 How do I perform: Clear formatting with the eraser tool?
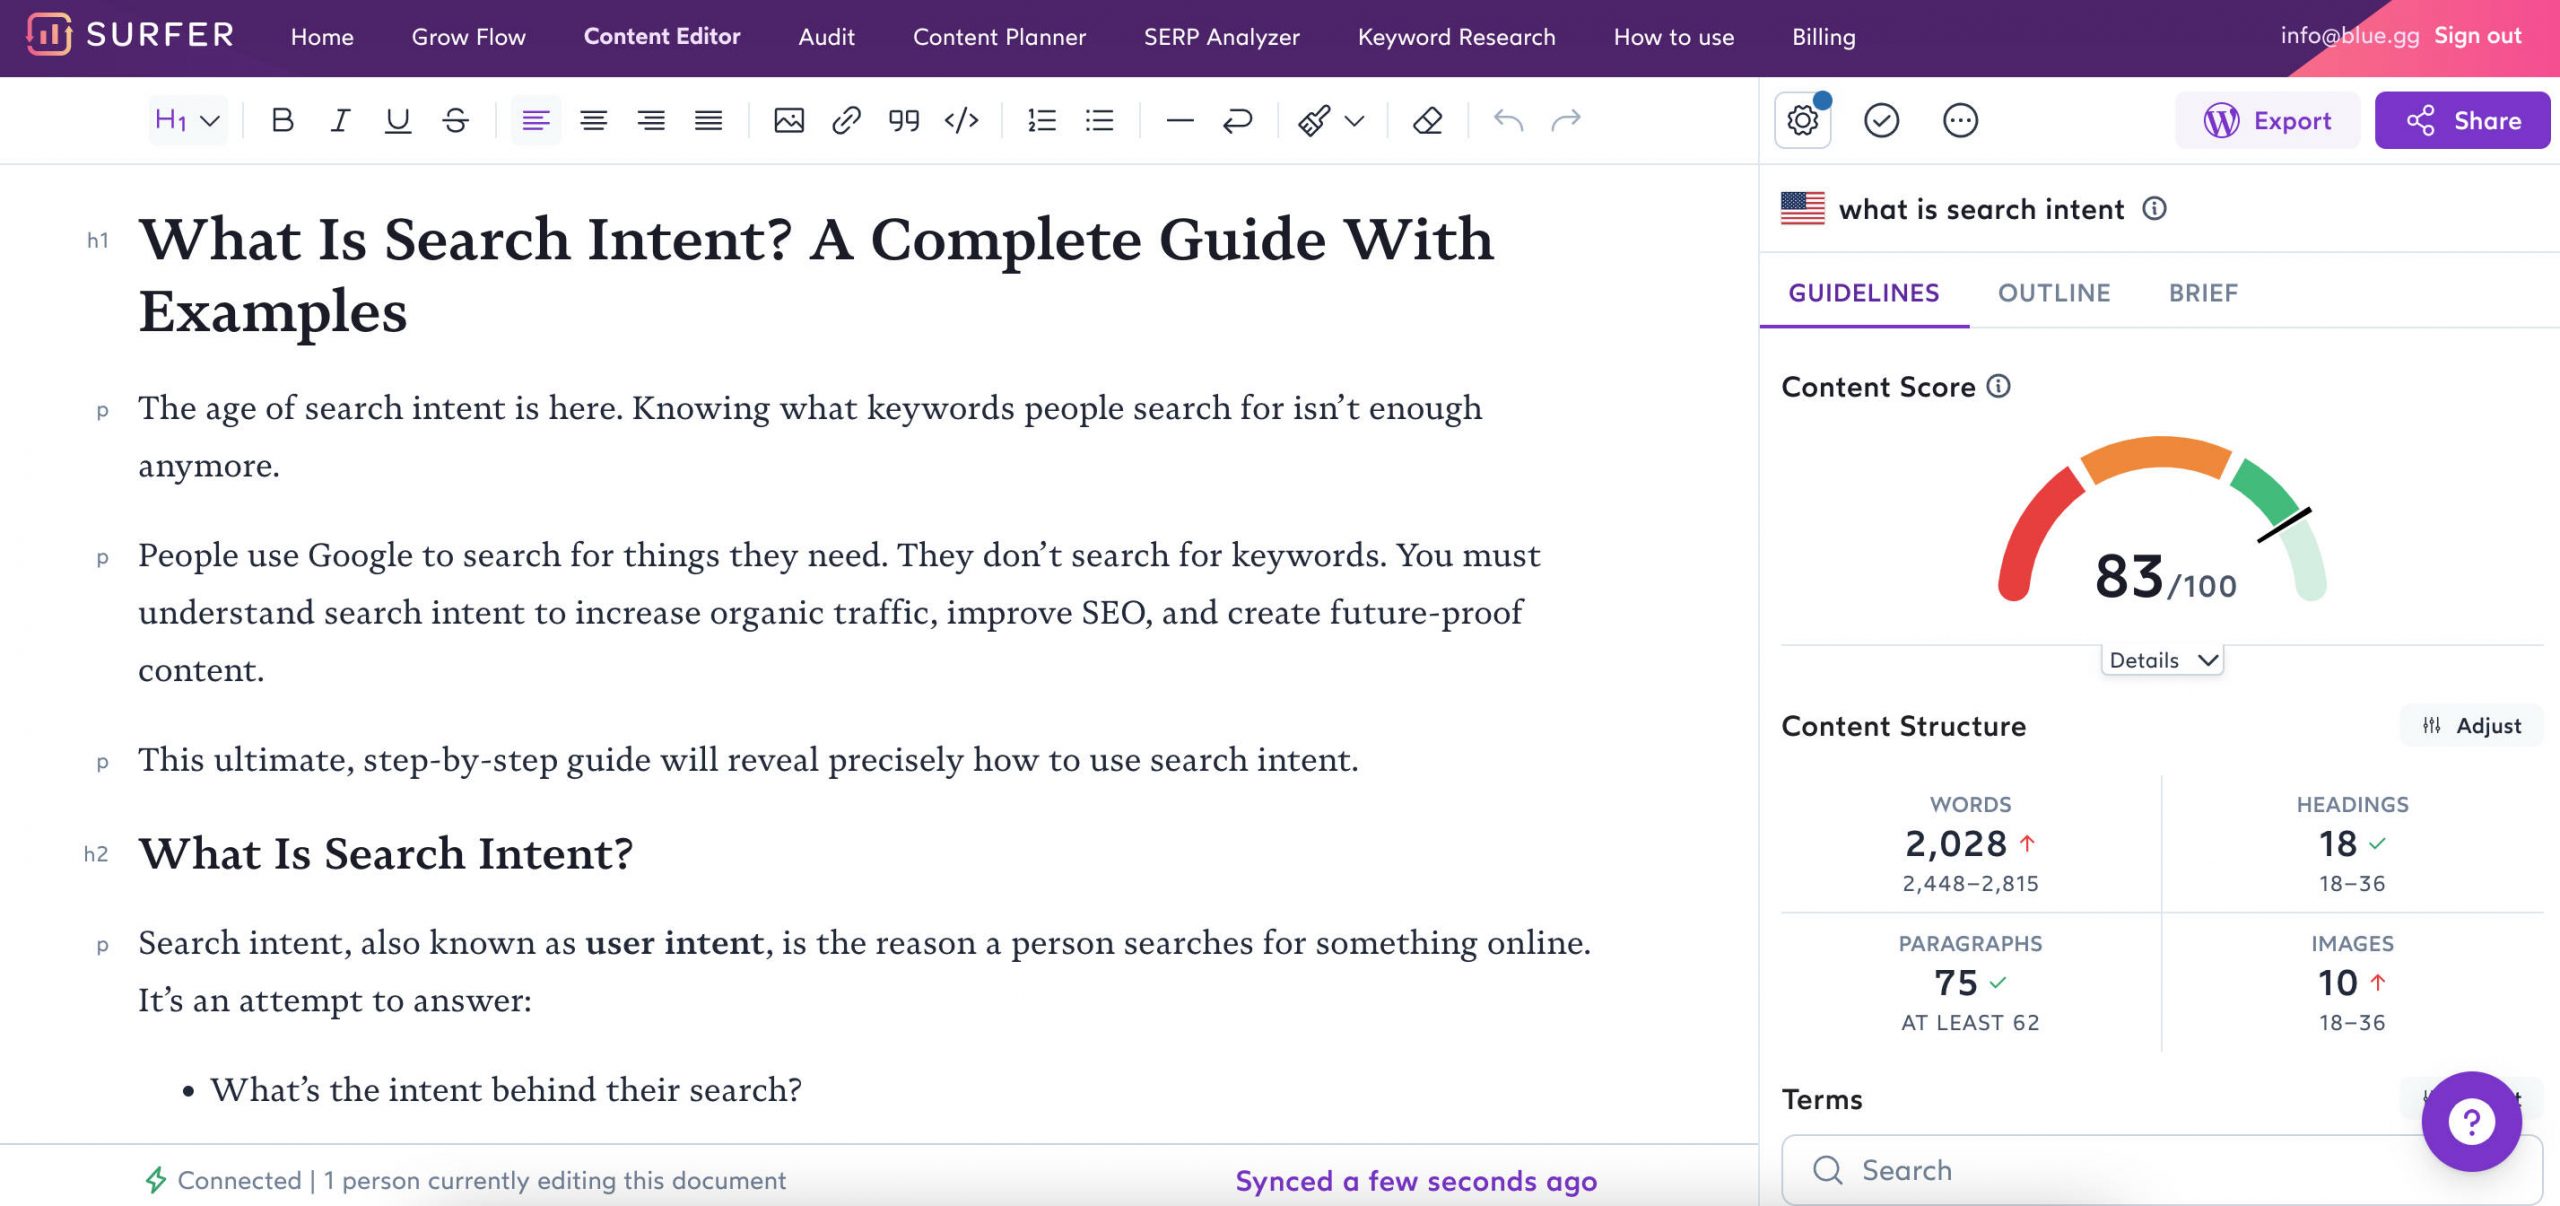1428,120
